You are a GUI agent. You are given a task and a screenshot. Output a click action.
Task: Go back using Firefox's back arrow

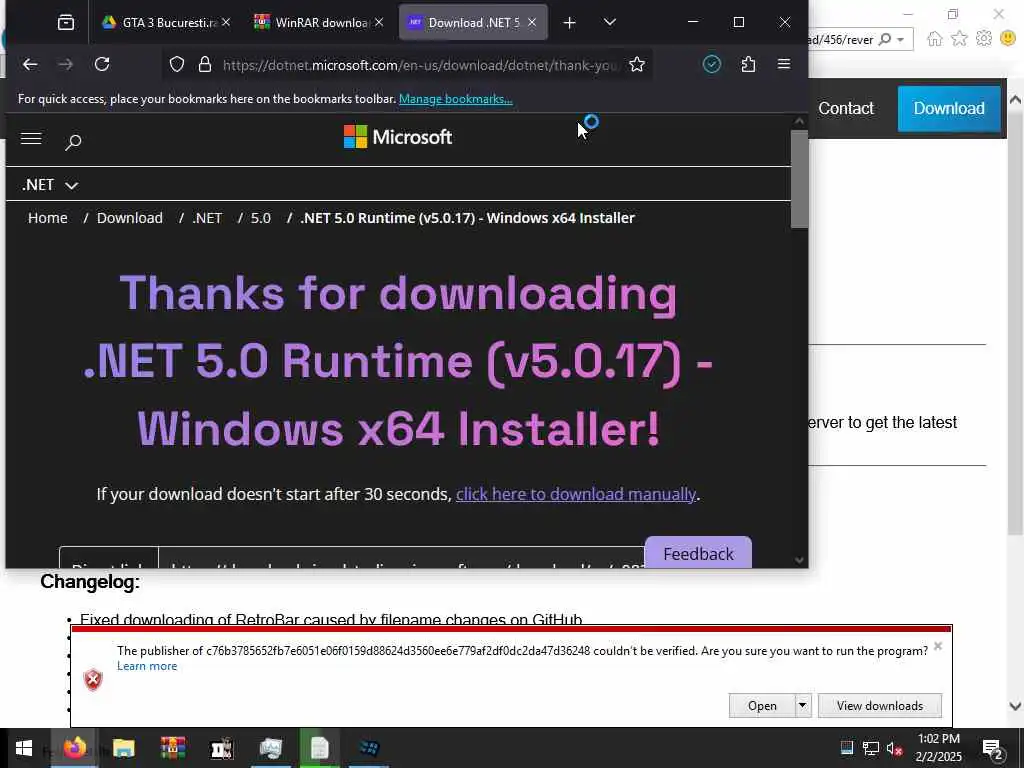pos(30,64)
